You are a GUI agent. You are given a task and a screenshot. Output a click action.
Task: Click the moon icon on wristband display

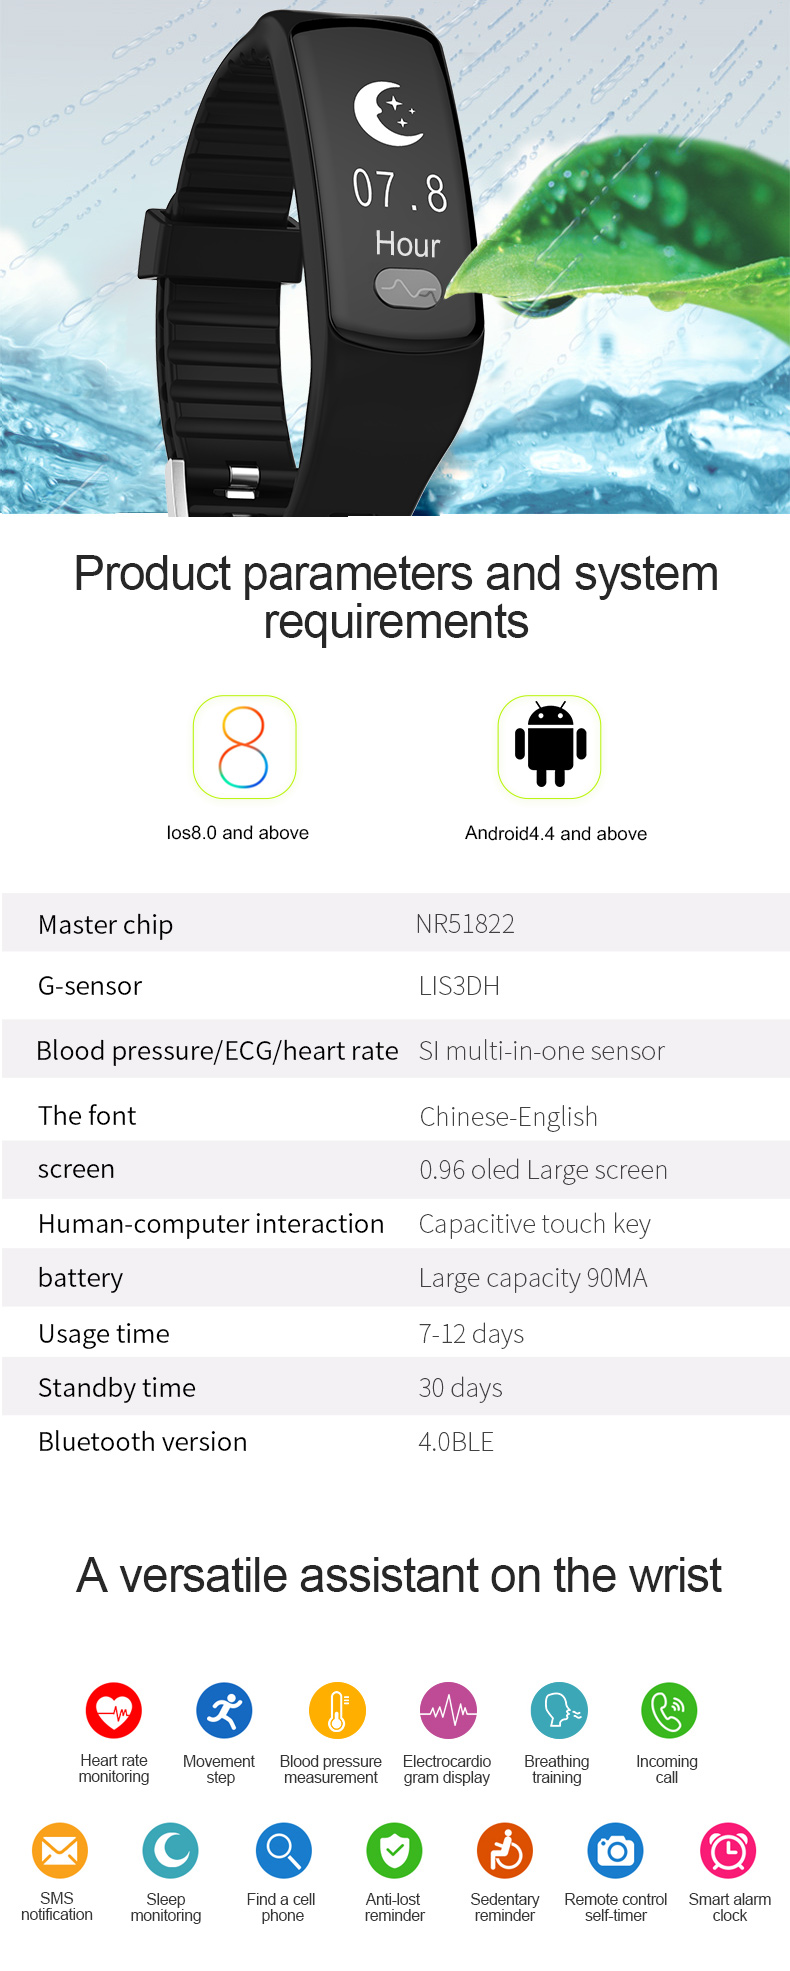387,113
